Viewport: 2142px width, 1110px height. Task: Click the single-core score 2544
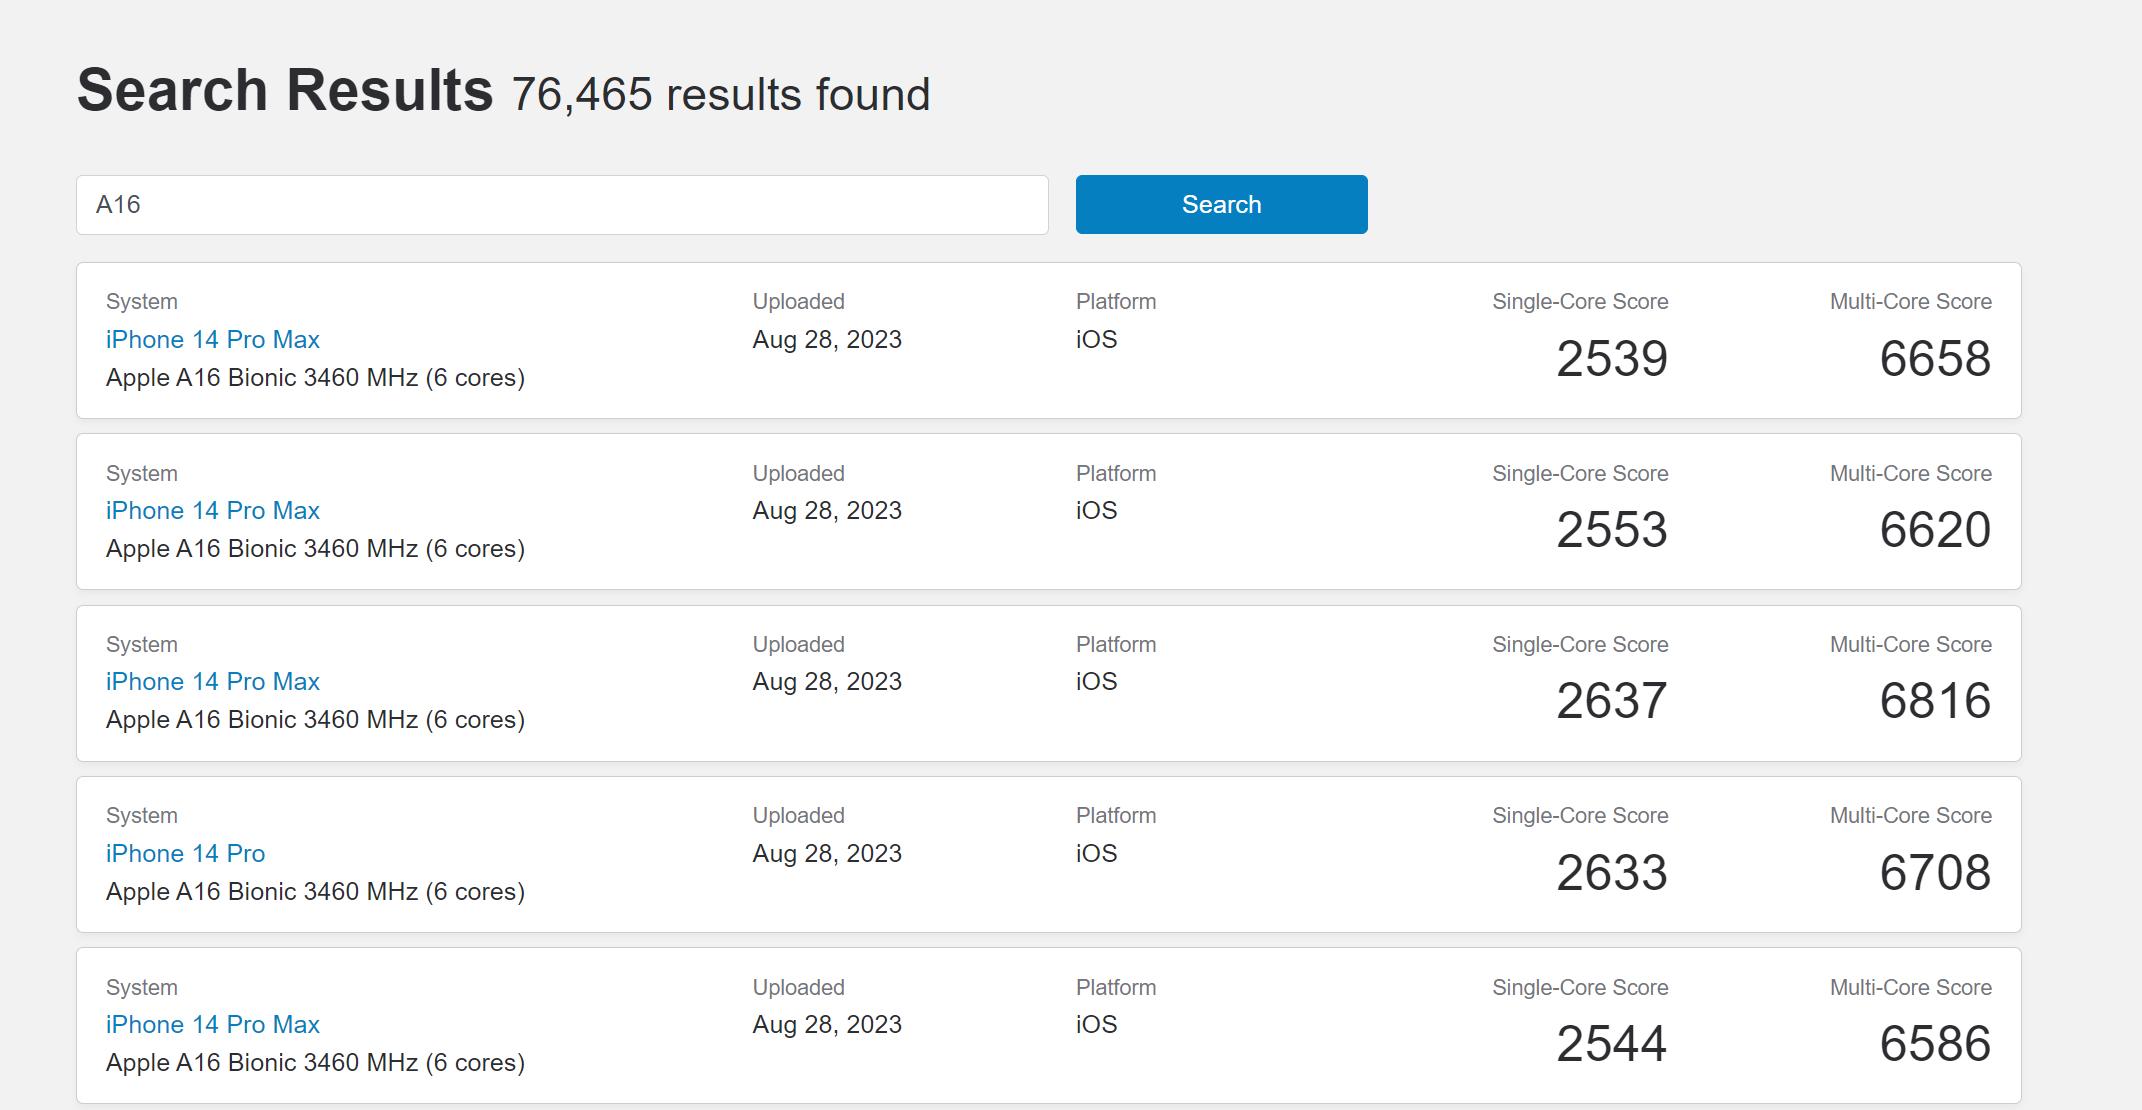click(1611, 1044)
